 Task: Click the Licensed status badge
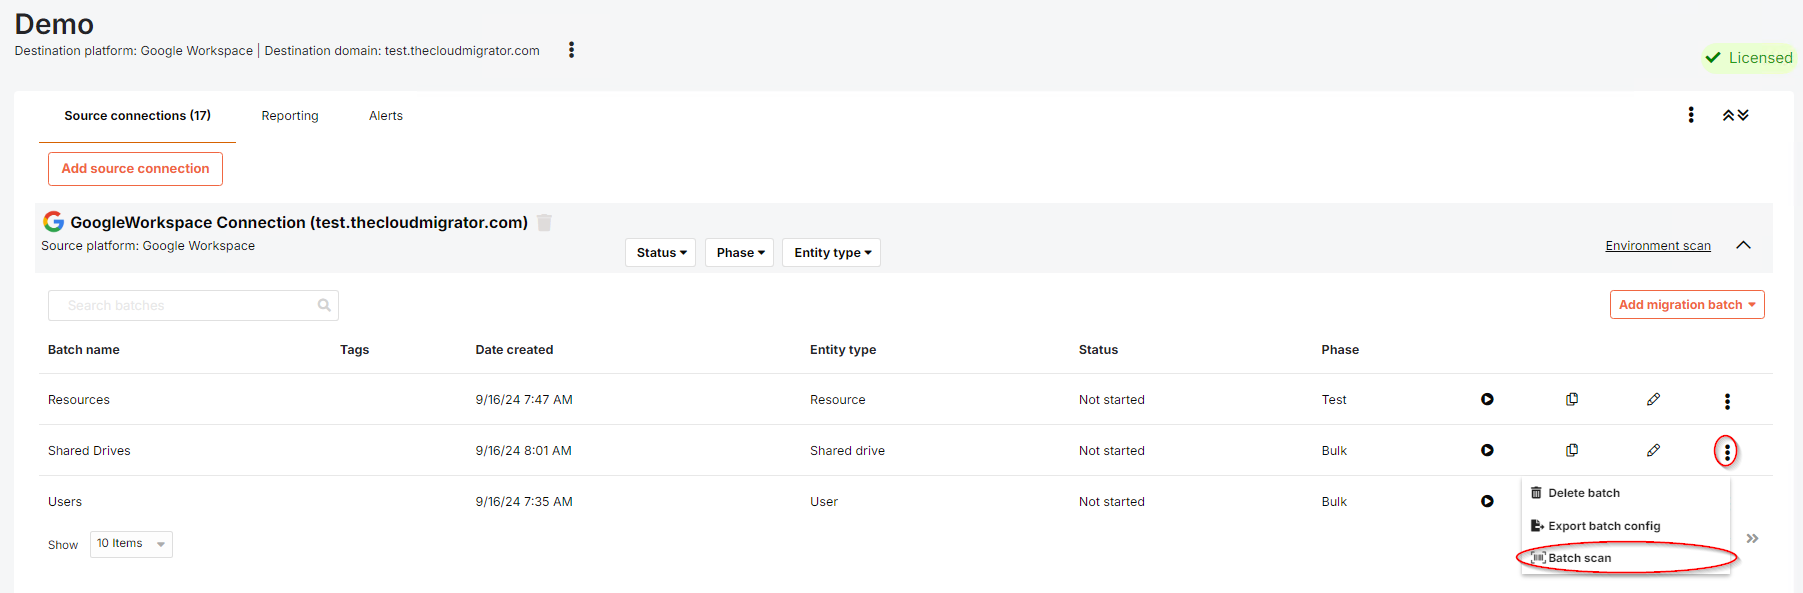(1749, 58)
